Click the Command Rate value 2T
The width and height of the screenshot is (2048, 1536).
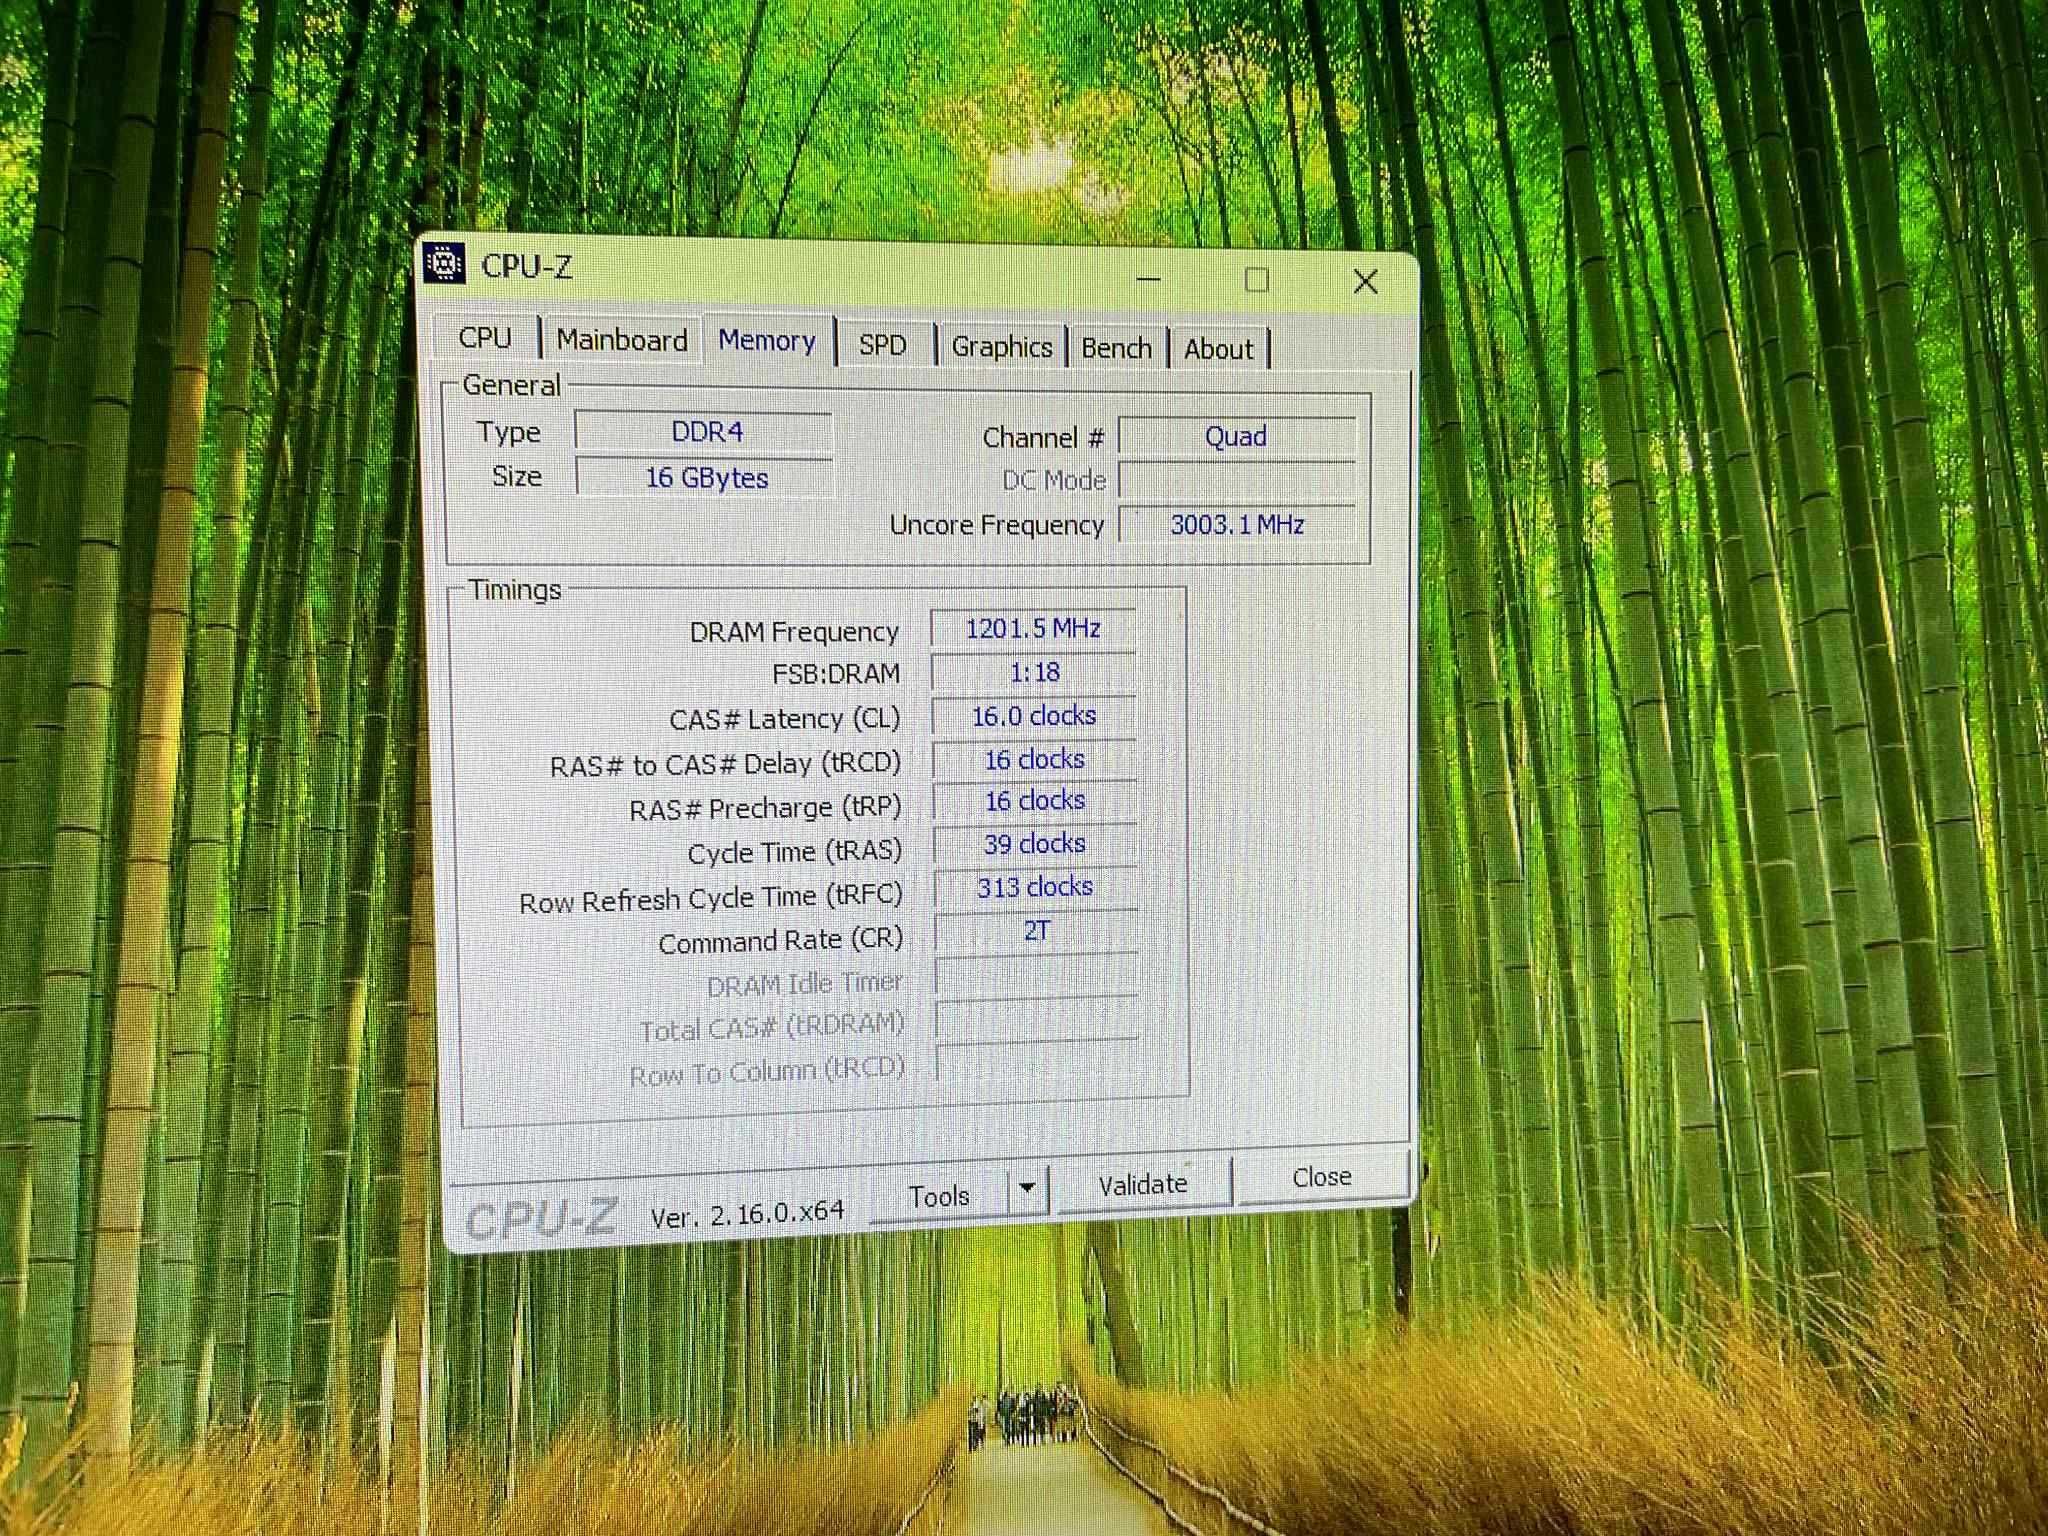(1036, 931)
